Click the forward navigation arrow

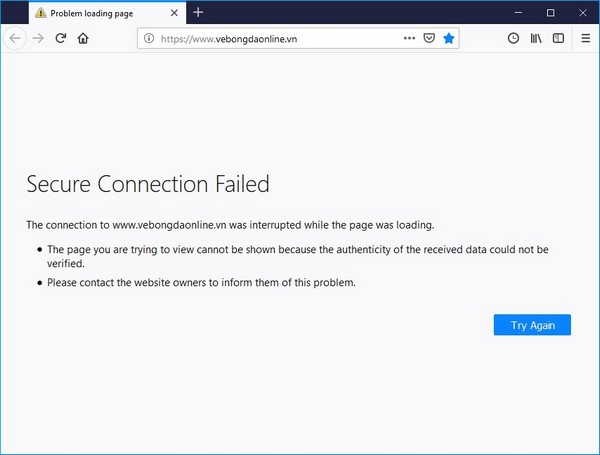point(38,38)
